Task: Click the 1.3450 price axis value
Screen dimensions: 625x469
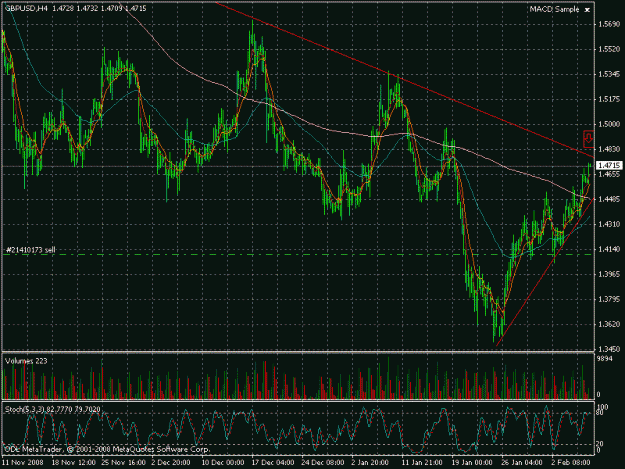Action: 609,349
